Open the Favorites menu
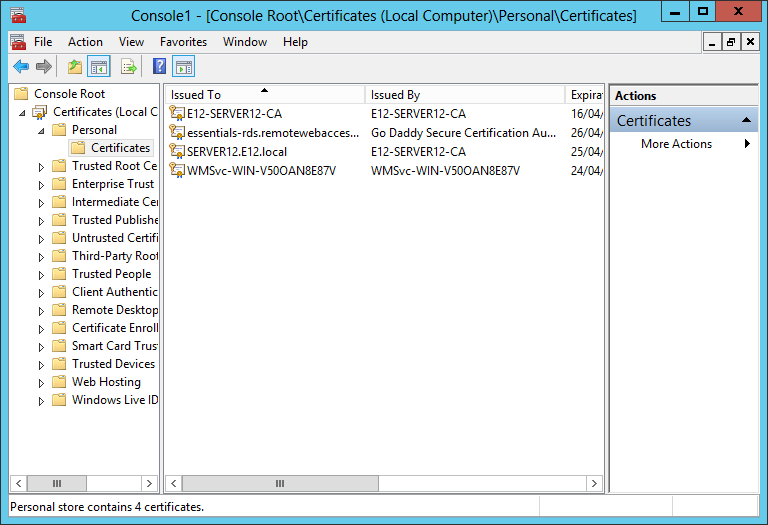Image resolution: width=768 pixels, height=525 pixels. point(183,42)
